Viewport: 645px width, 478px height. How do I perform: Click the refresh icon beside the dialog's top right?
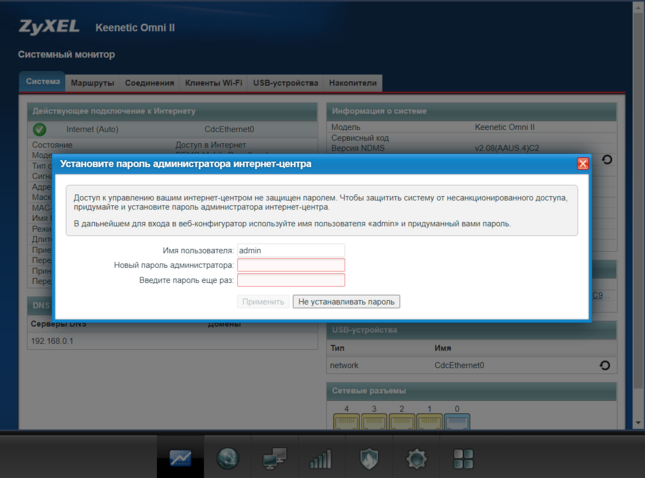pyautogui.click(x=607, y=159)
